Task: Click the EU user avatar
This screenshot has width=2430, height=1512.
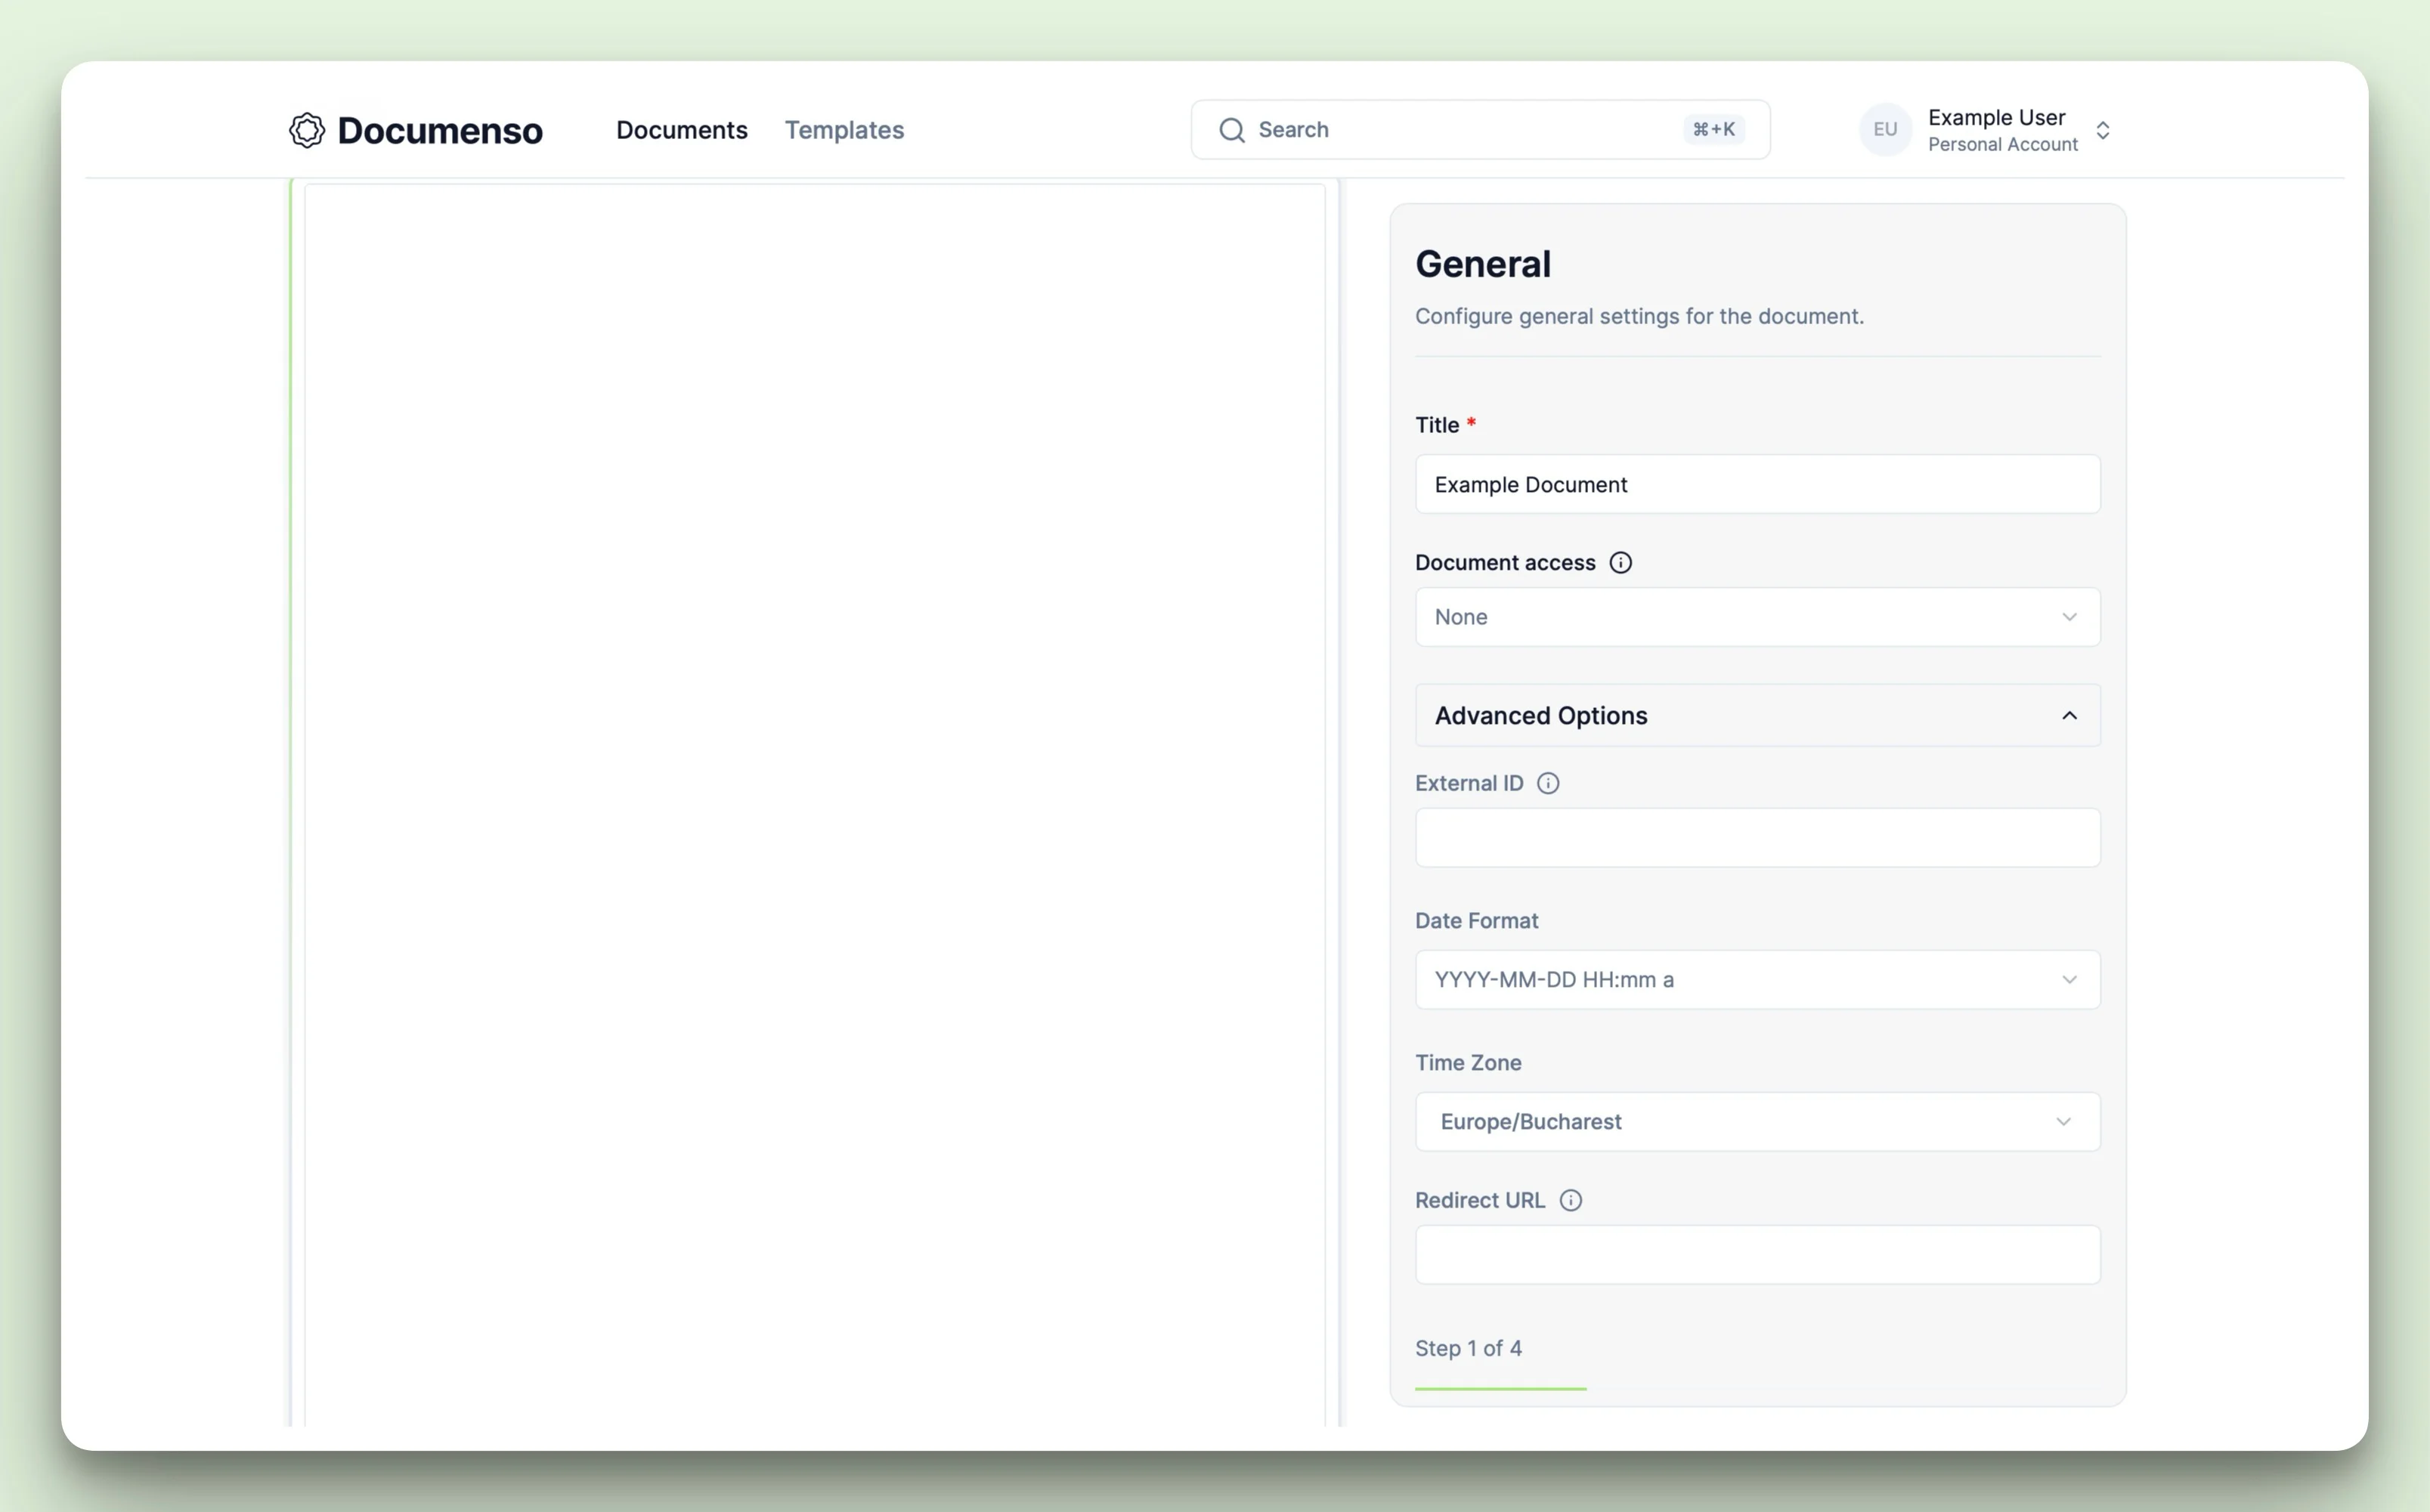Action: pyautogui.click(x=1884, y=130)
